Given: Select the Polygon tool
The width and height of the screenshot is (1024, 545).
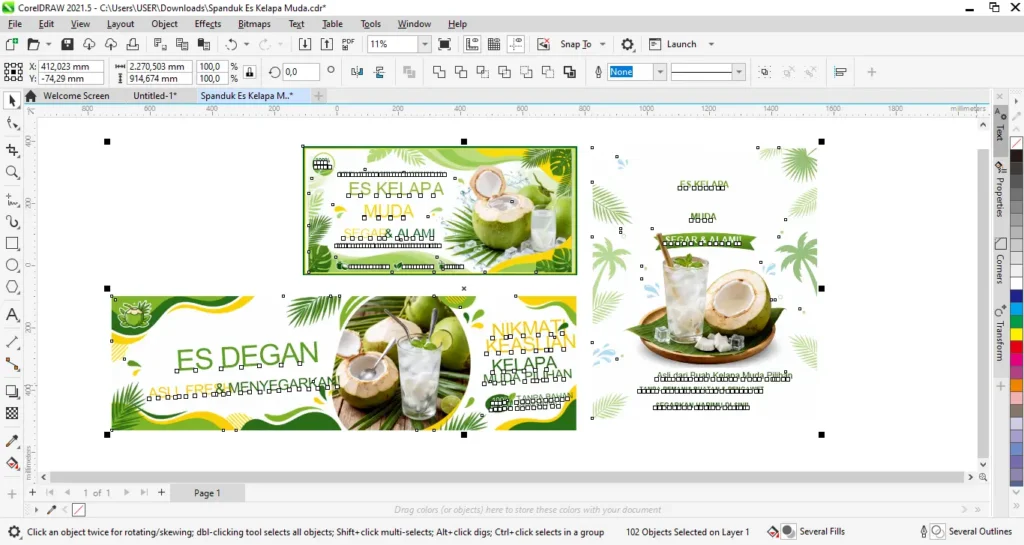Looking at the screenshot, I should (x=12, y=287).
